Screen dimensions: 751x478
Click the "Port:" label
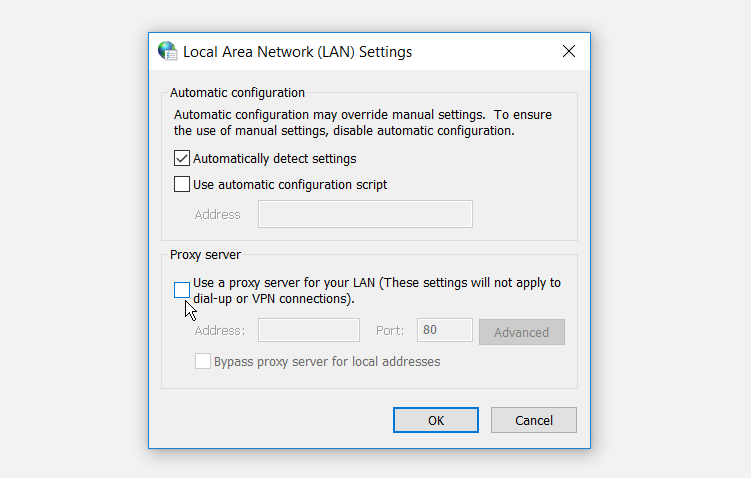(389, 331)
